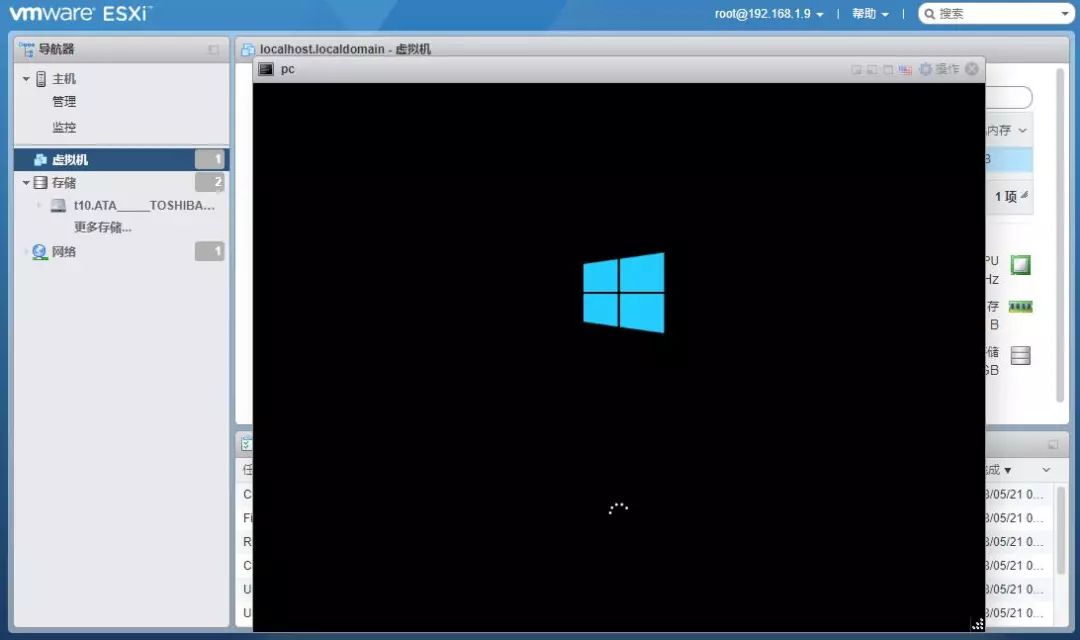Open 更多存储... link

coord(103,227)
